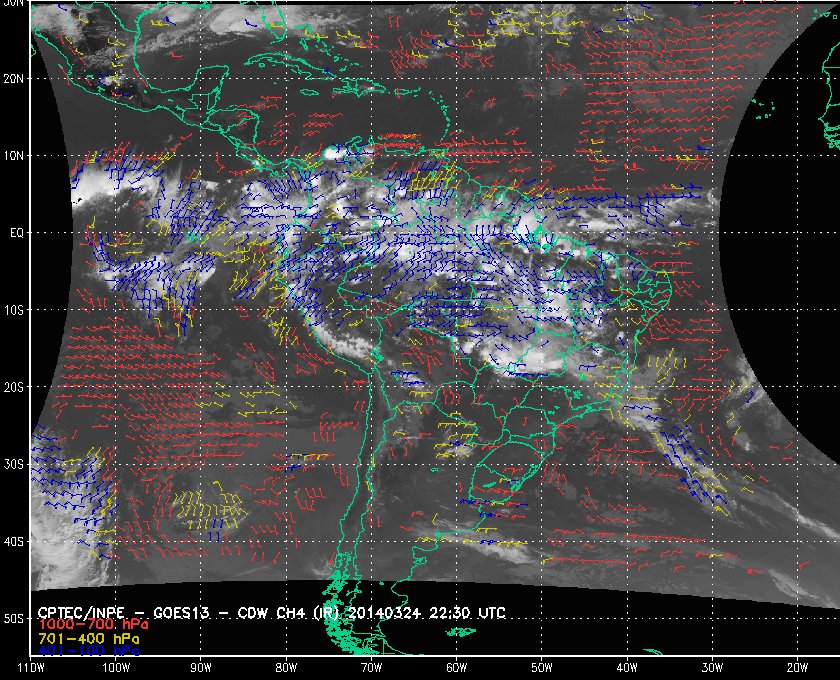Screen dimensions: 840x680
Task: Click the 20140324 22:30 UTC timestamp
Action: [x=427, y=613]
